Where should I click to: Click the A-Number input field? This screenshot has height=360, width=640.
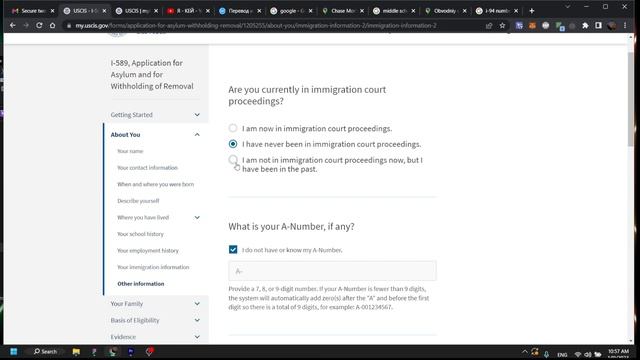332,271
